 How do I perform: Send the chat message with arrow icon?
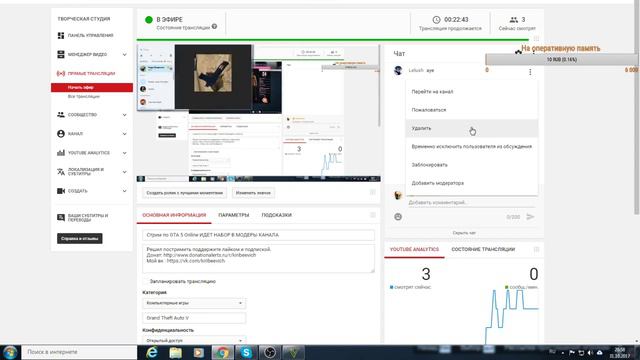pyautogui.click(x=530, y=217)
